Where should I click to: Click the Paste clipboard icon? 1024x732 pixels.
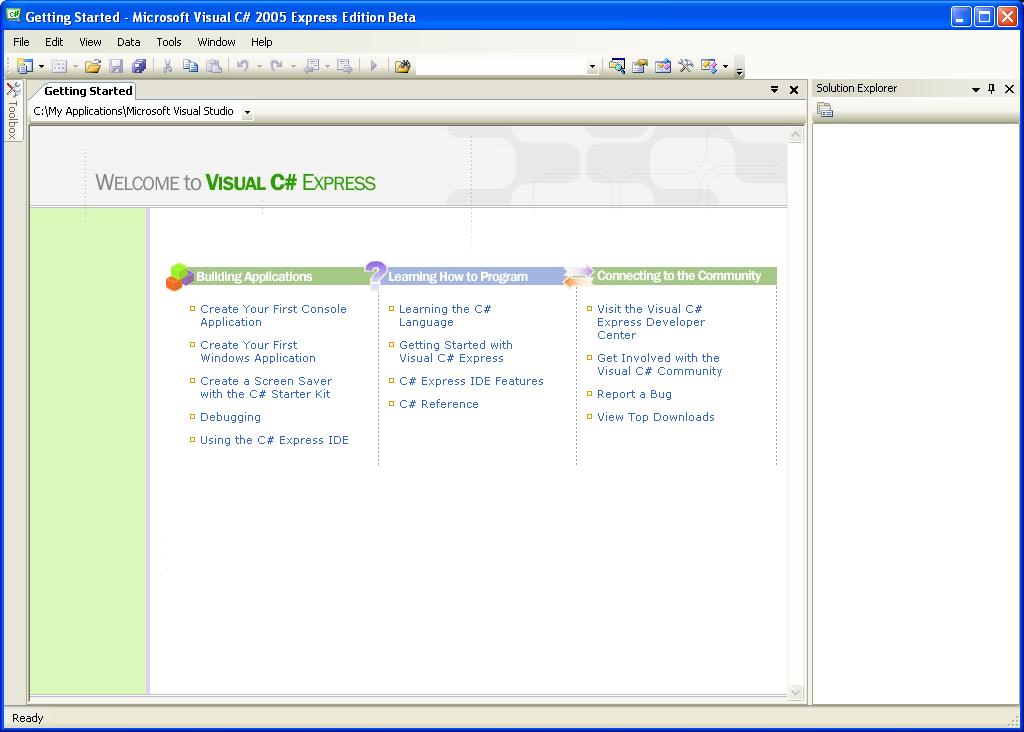214,66
